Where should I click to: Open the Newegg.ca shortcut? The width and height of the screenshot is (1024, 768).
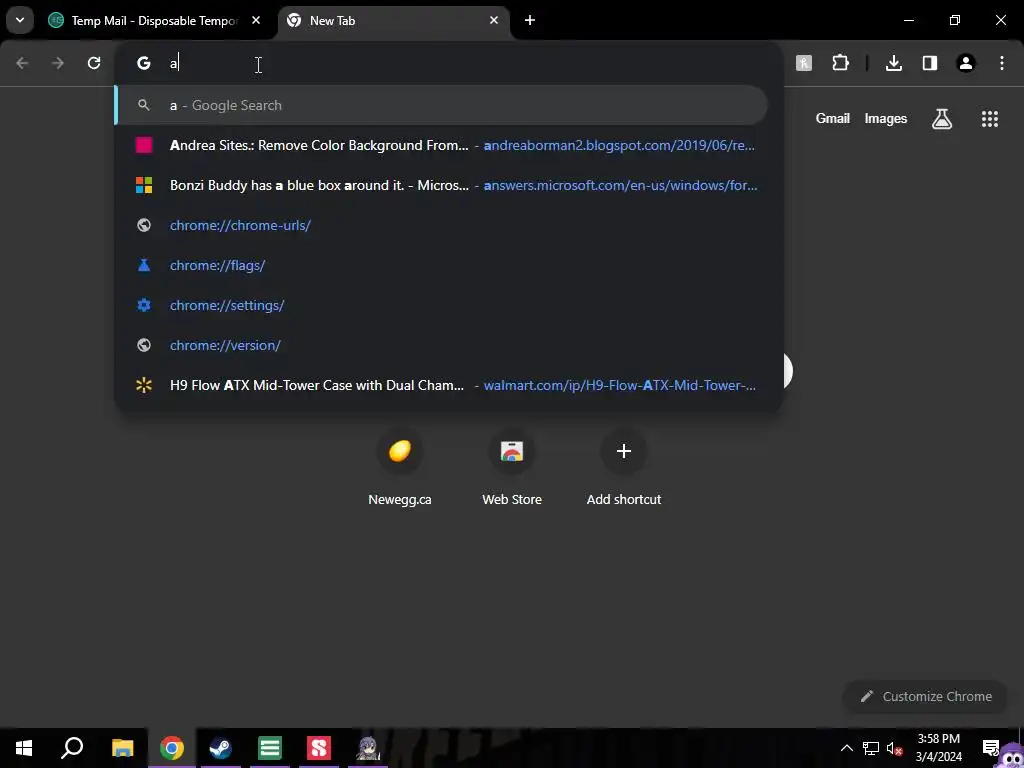point(400,469)
